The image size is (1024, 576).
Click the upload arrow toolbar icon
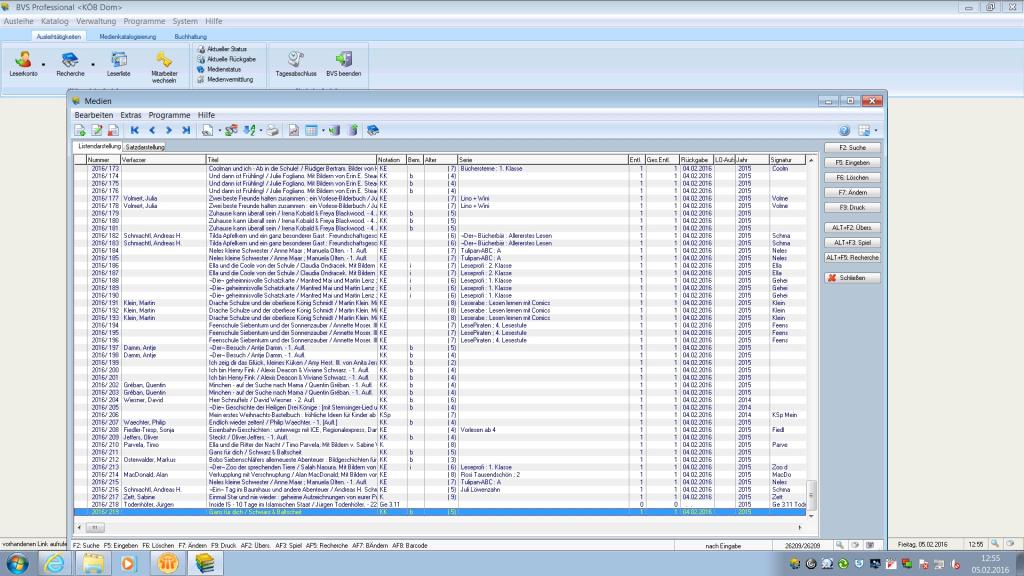[353, 131]
